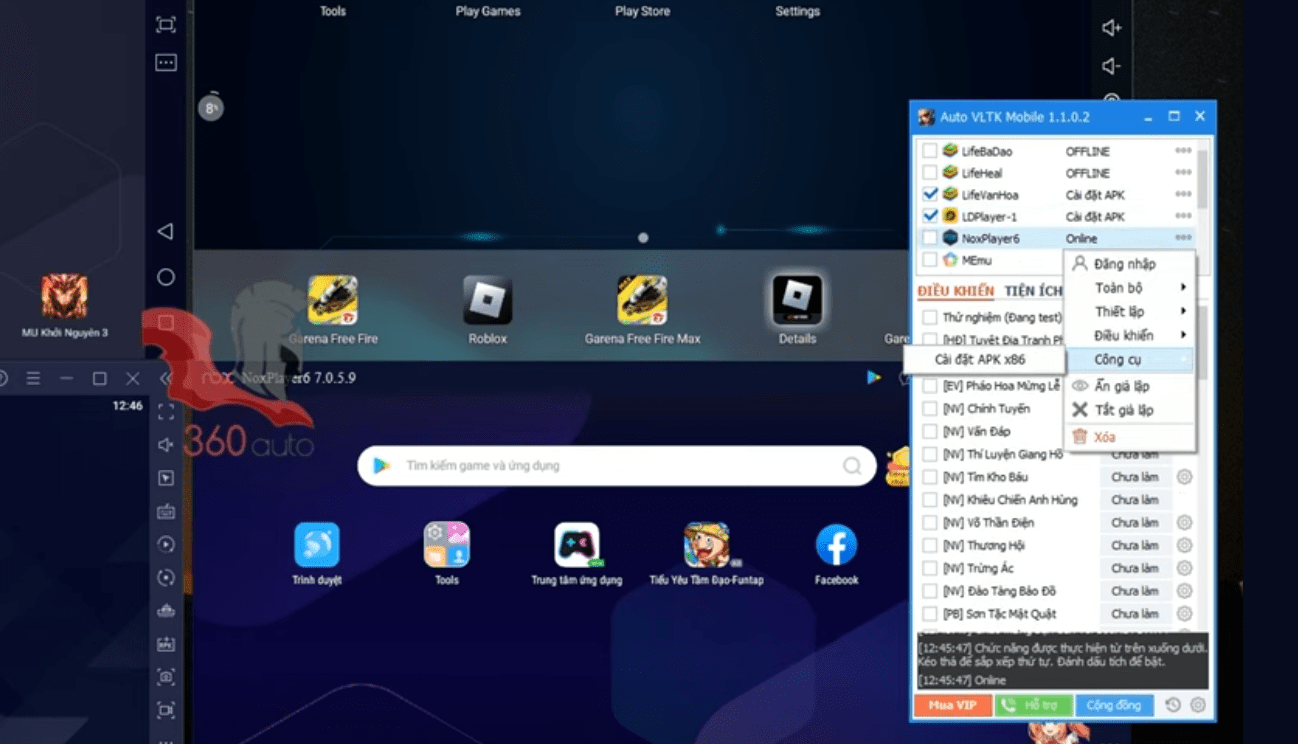Click the Nox screenshot camera icon
This screenshot has width=1298, height=744.
pyautogui.click(x=166, y=677)
